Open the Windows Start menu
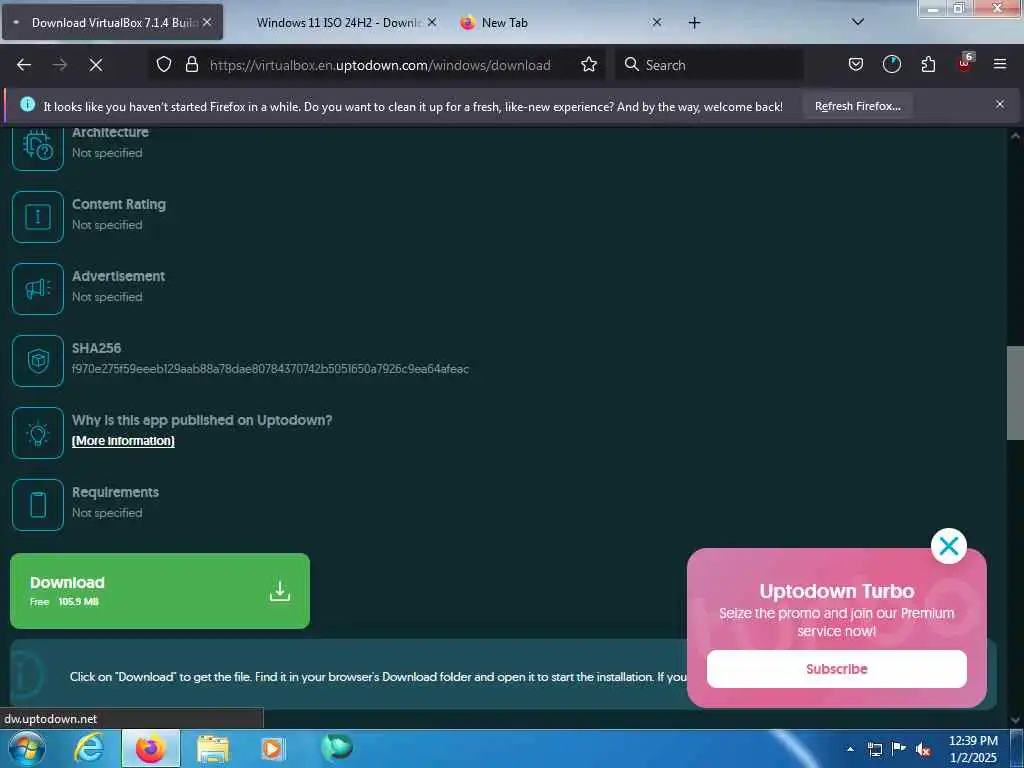Screen dimensions: 1024x768 (27, 748)
